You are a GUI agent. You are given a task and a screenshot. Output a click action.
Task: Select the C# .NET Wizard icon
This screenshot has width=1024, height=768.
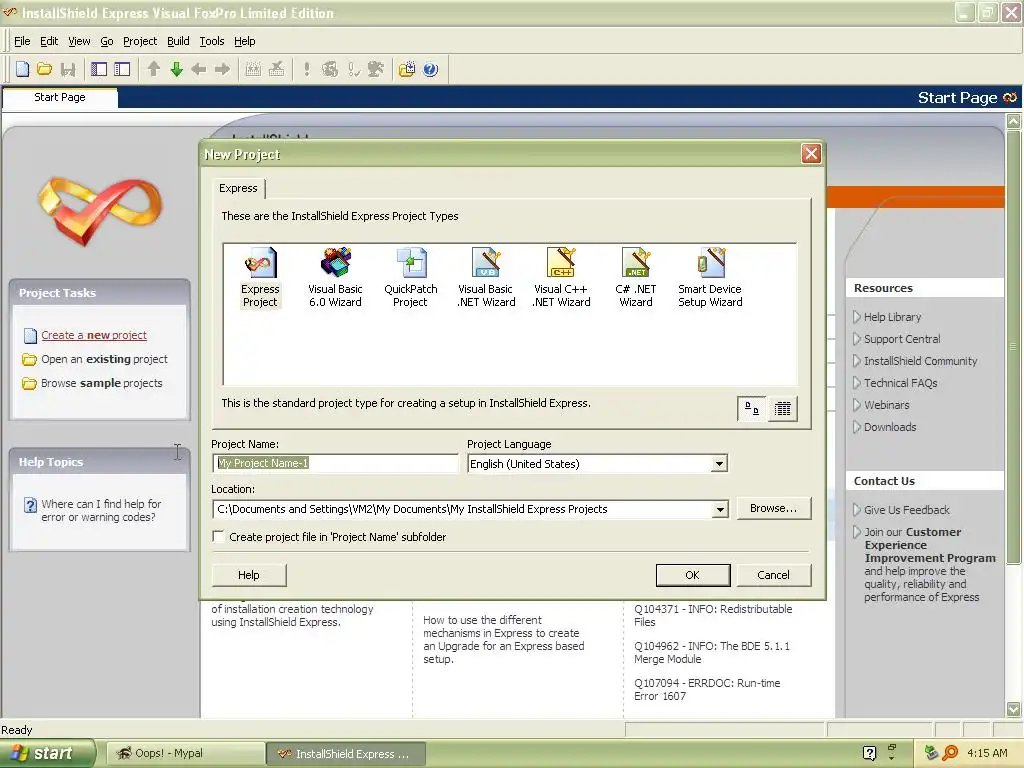click(x=636, y=277)
